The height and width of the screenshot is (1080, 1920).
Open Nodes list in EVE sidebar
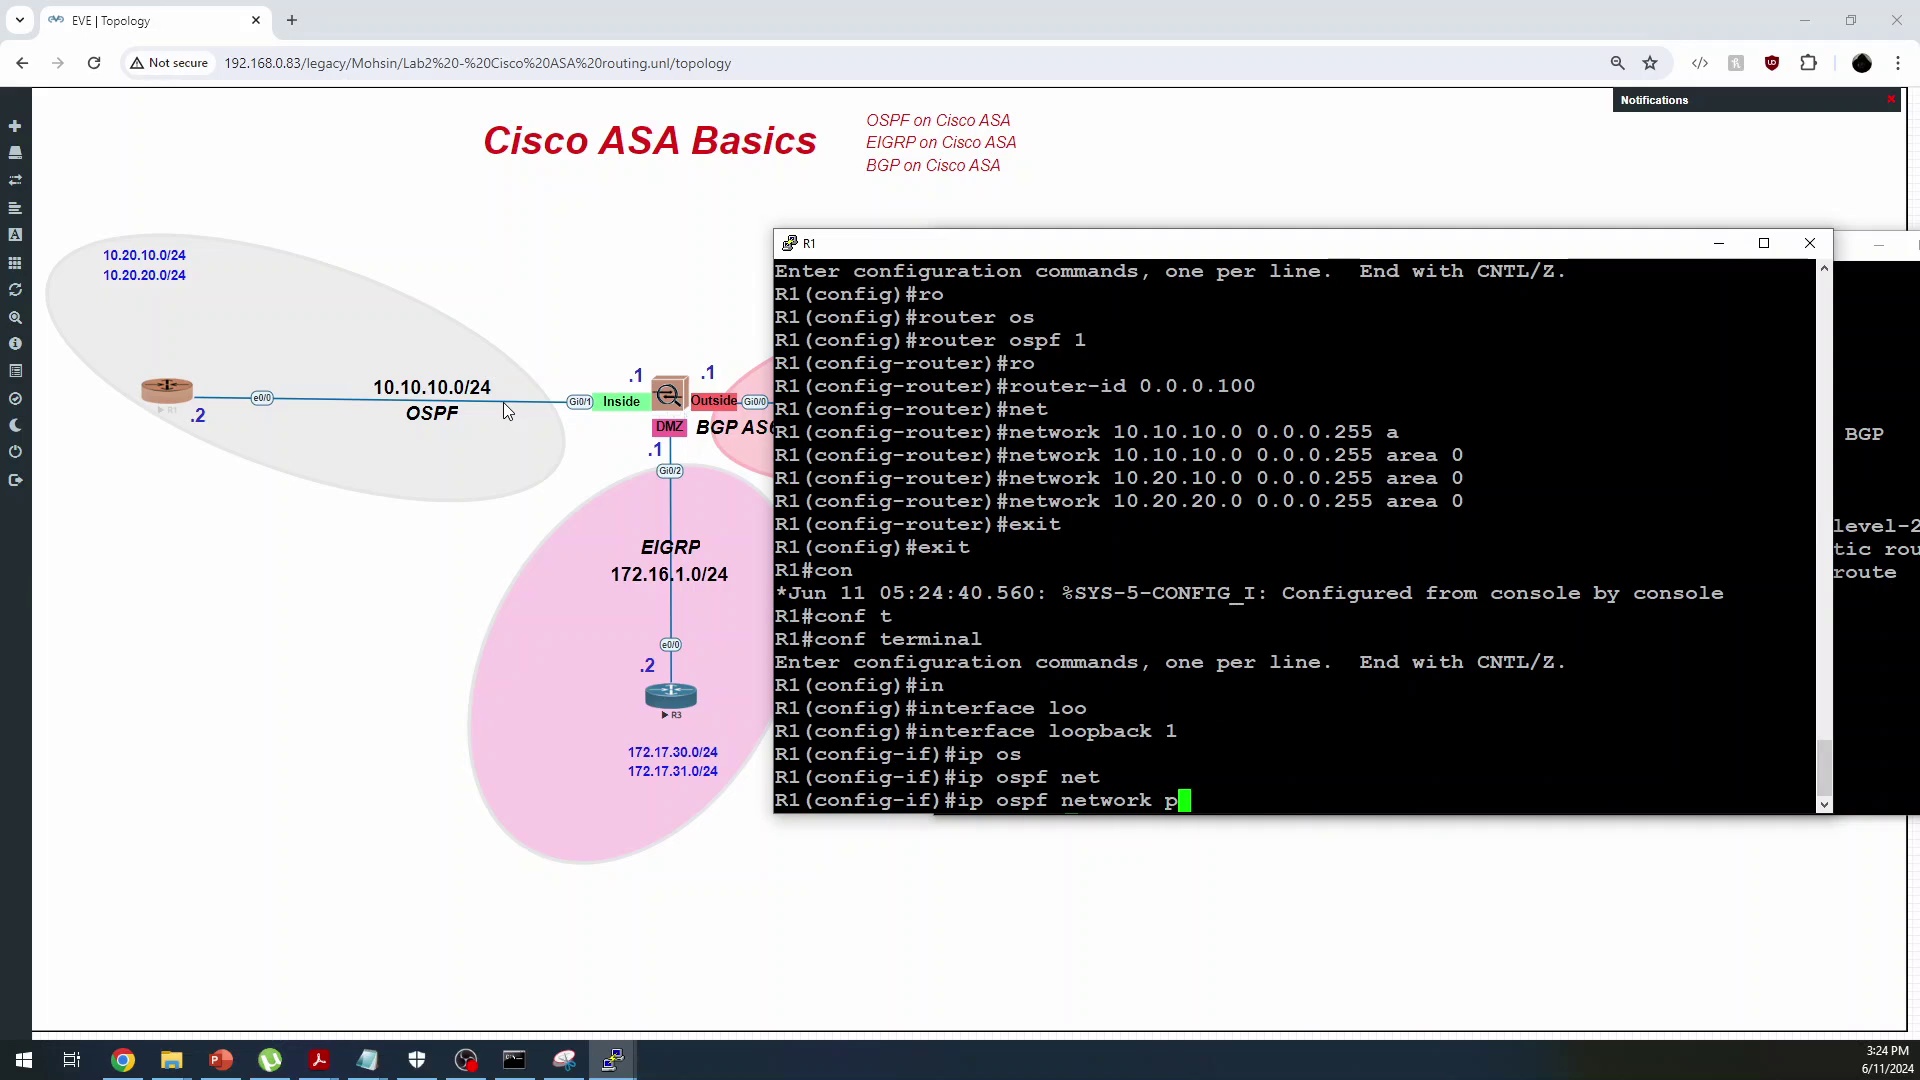[15, 153]
